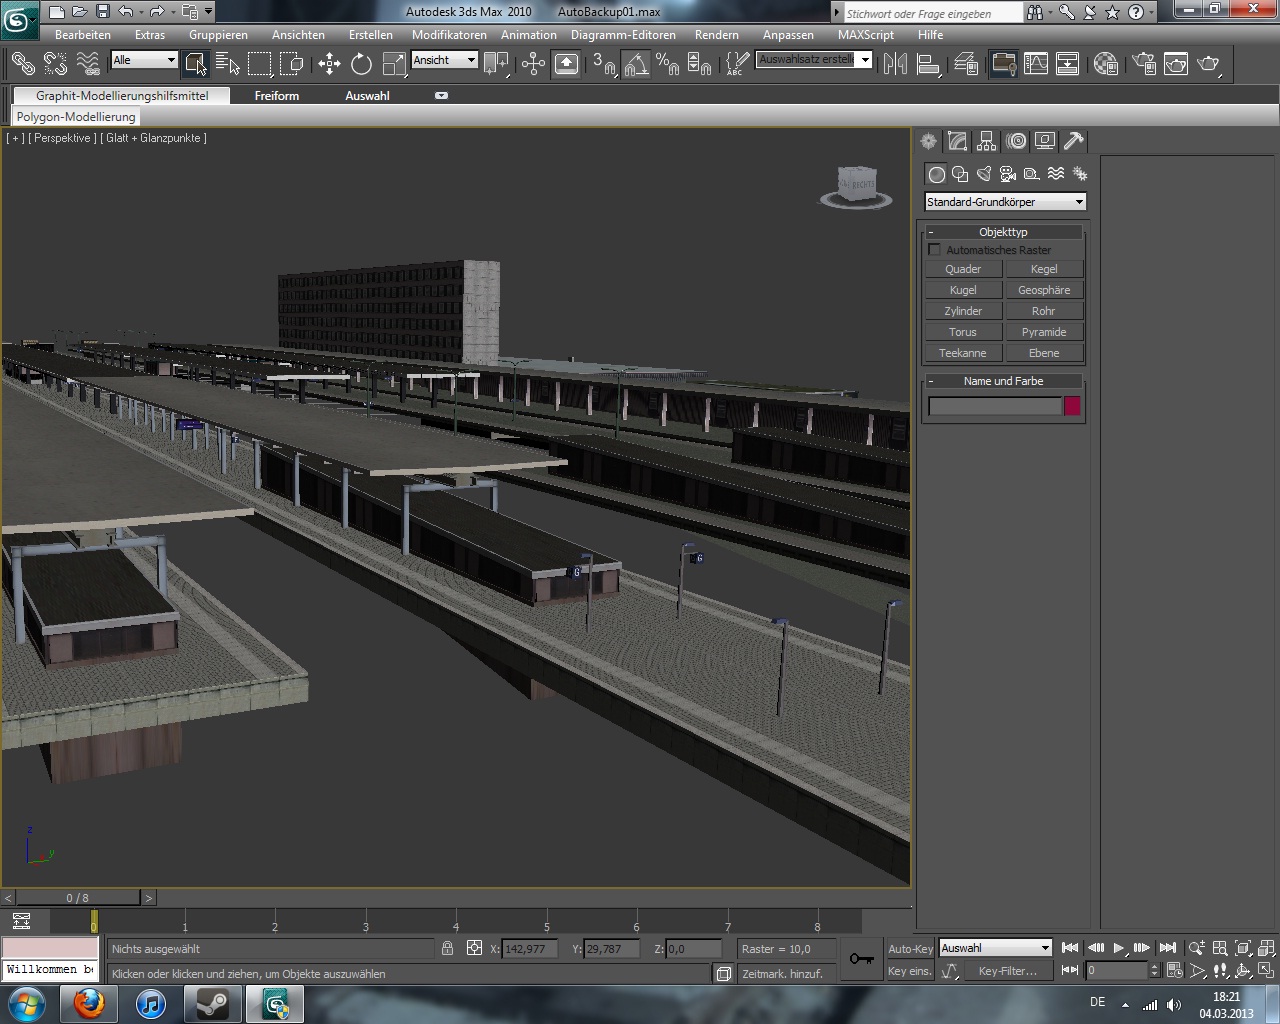Open the Render Setup teapot icon

pos(1144,64)
